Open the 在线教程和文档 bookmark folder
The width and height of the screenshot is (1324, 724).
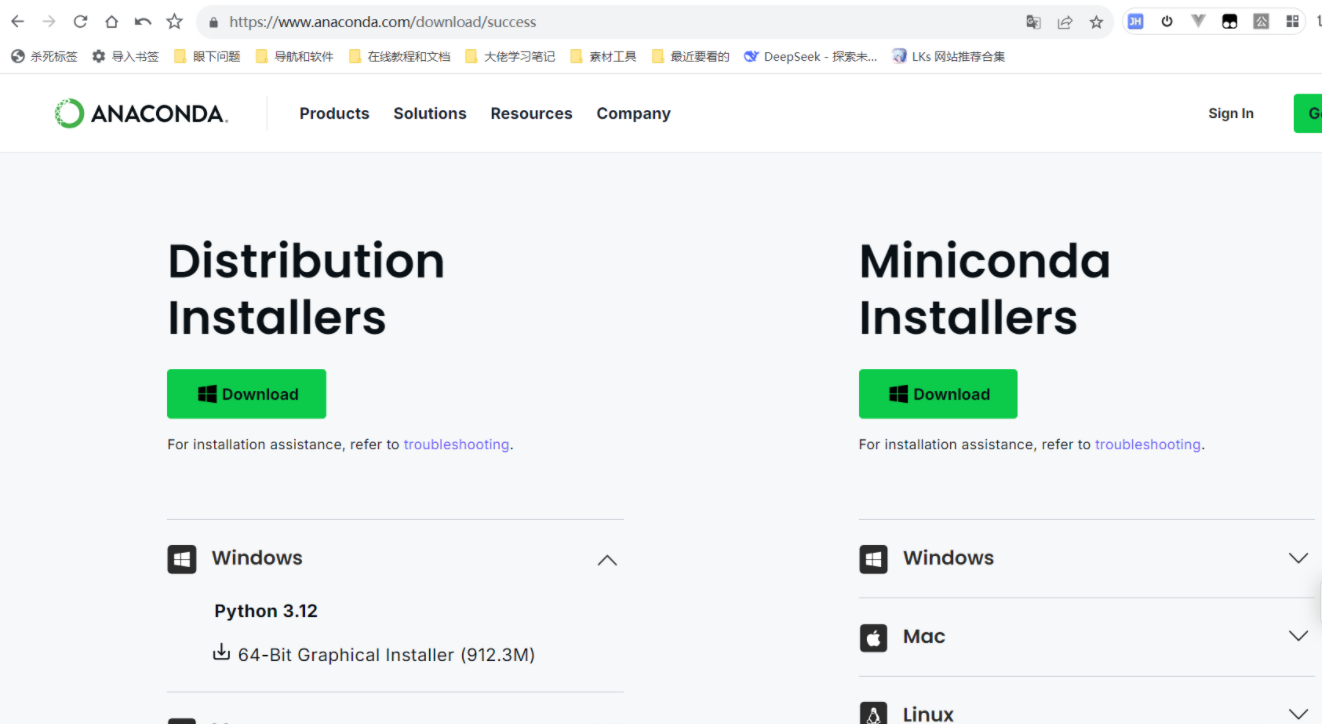pos(399,57)
